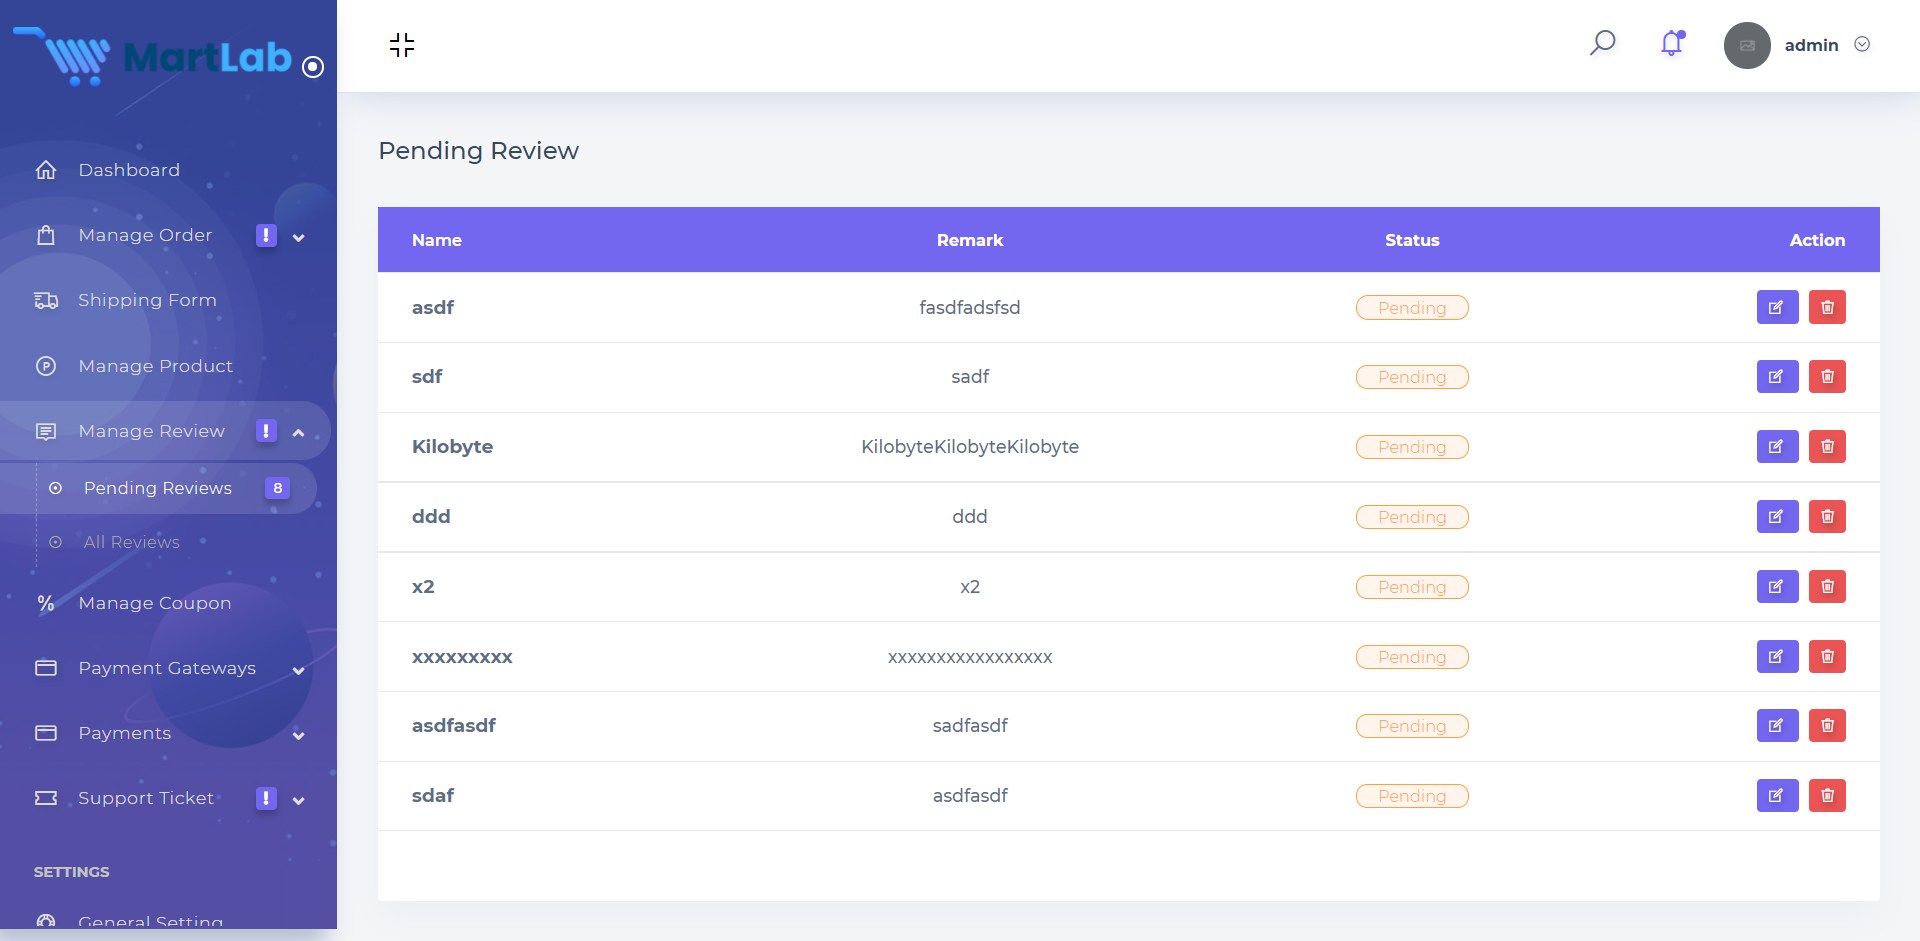Expand the Support Ticket submenu

(298, 800)
